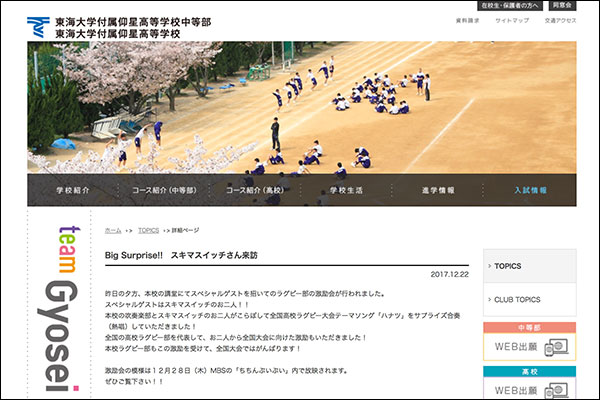The image size is (600, 400).
Task: Open the 進学情報 navigation item
Action: point(438,189)
